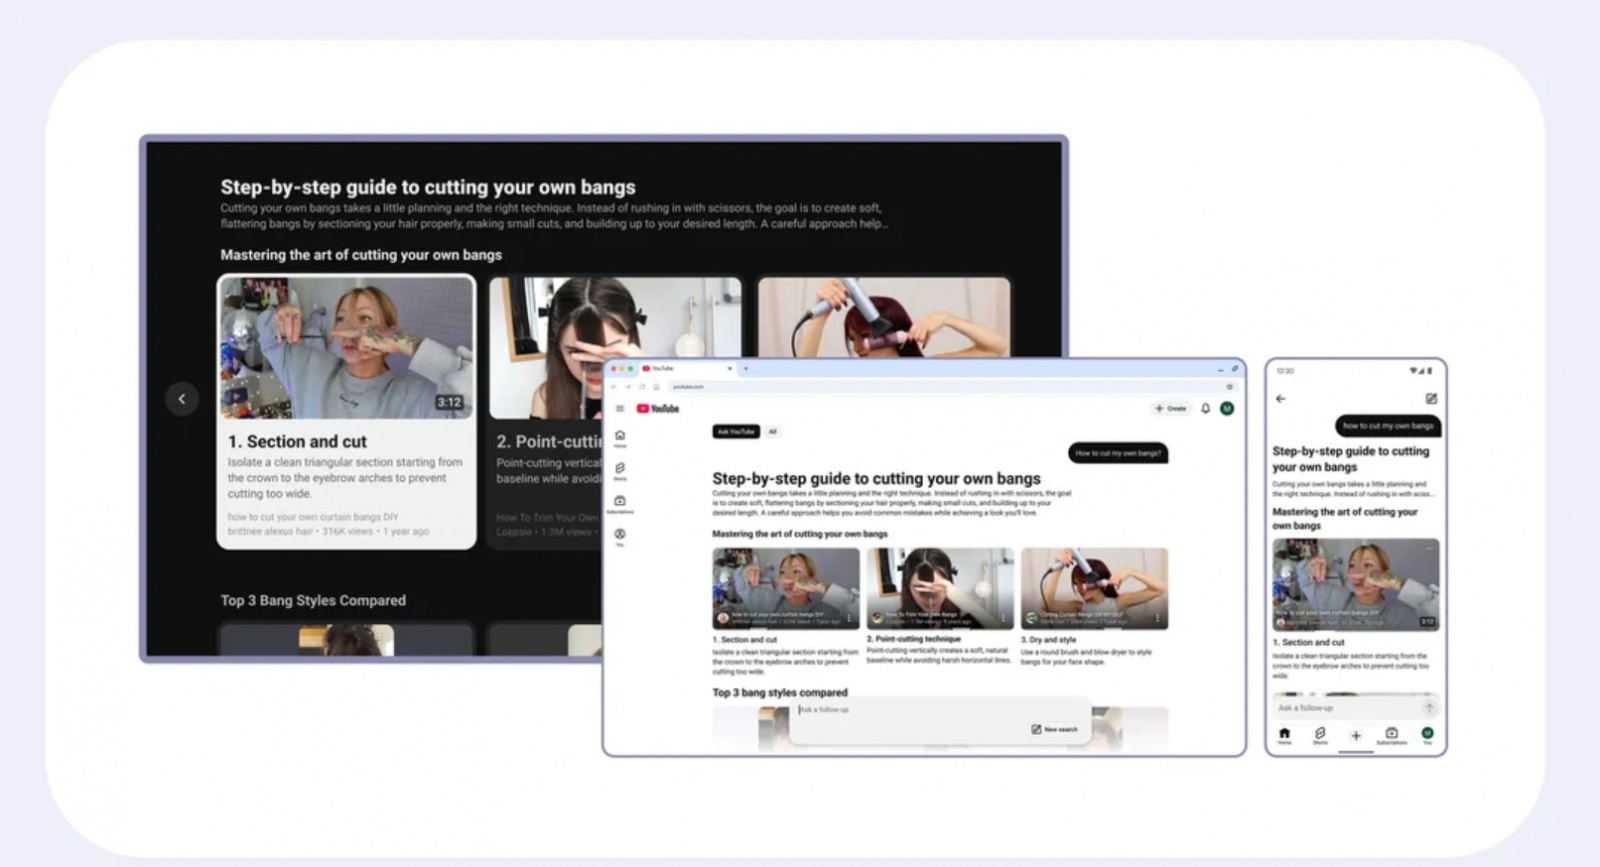Image resolution: width=1600 pixels, height=867 pixels.
Task: Open the You page in the desktop sidebar
Action: pyautogui.click(x=620, y=537)
